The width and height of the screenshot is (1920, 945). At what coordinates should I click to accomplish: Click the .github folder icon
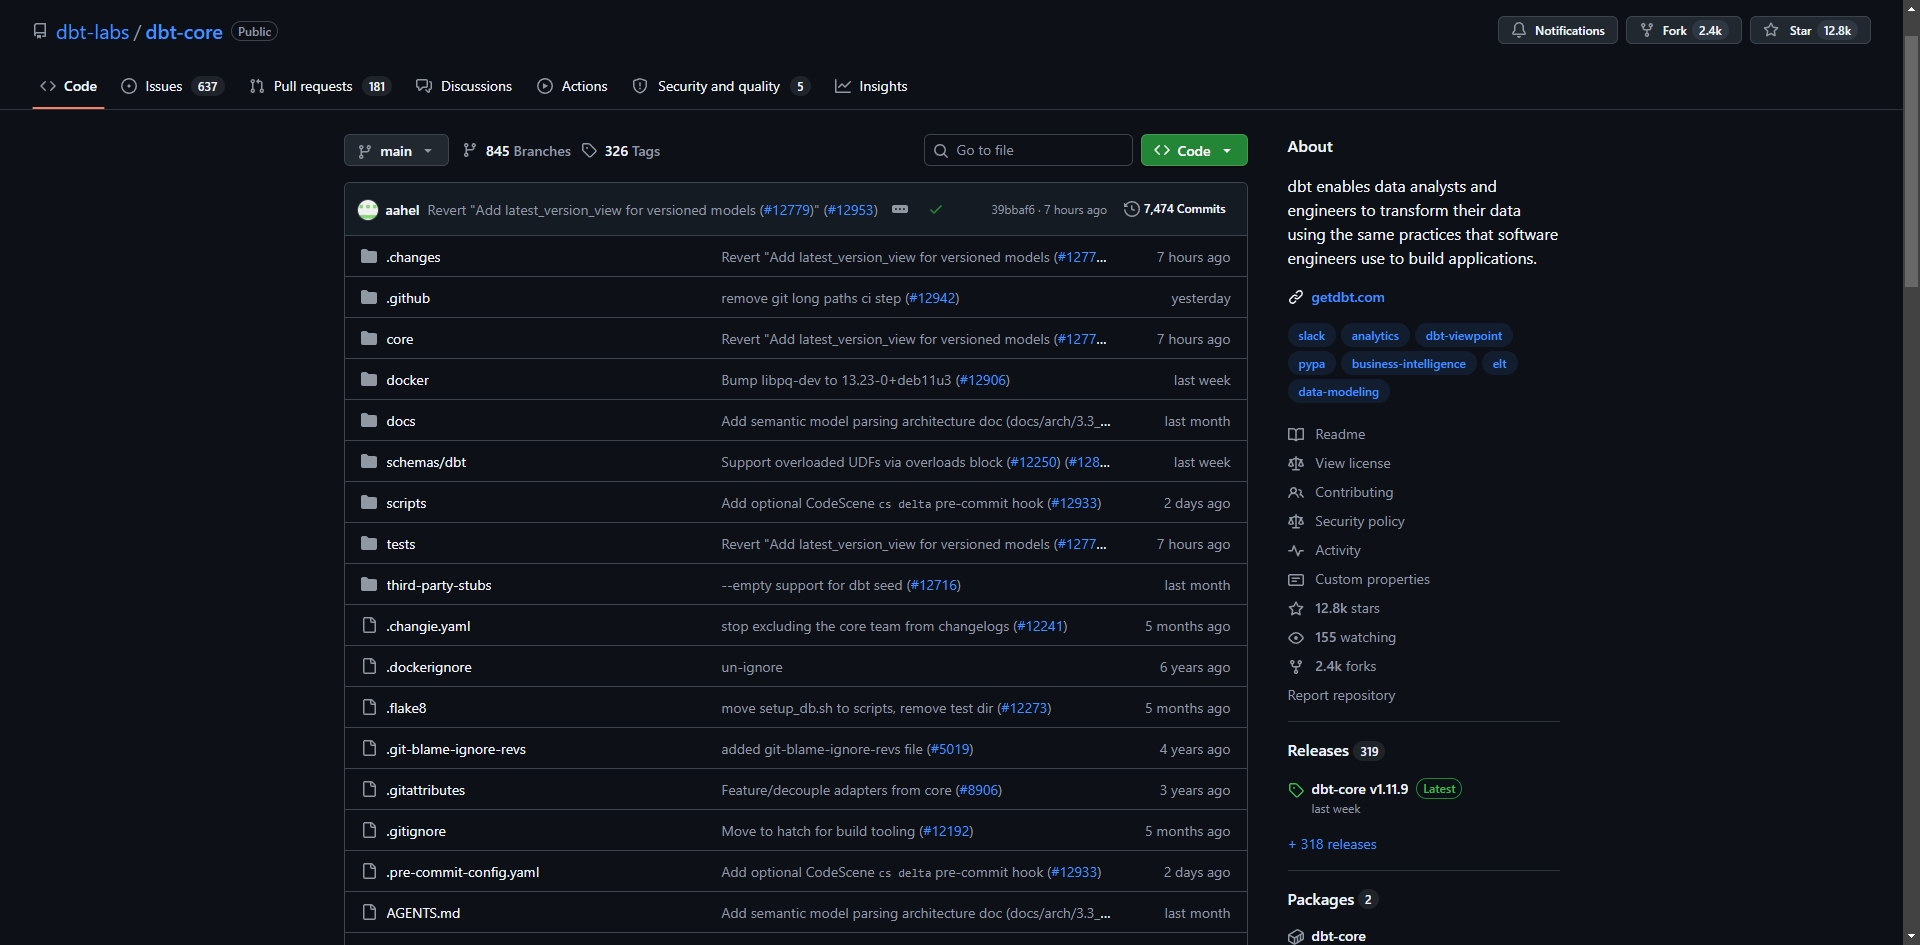click(369, 297)
